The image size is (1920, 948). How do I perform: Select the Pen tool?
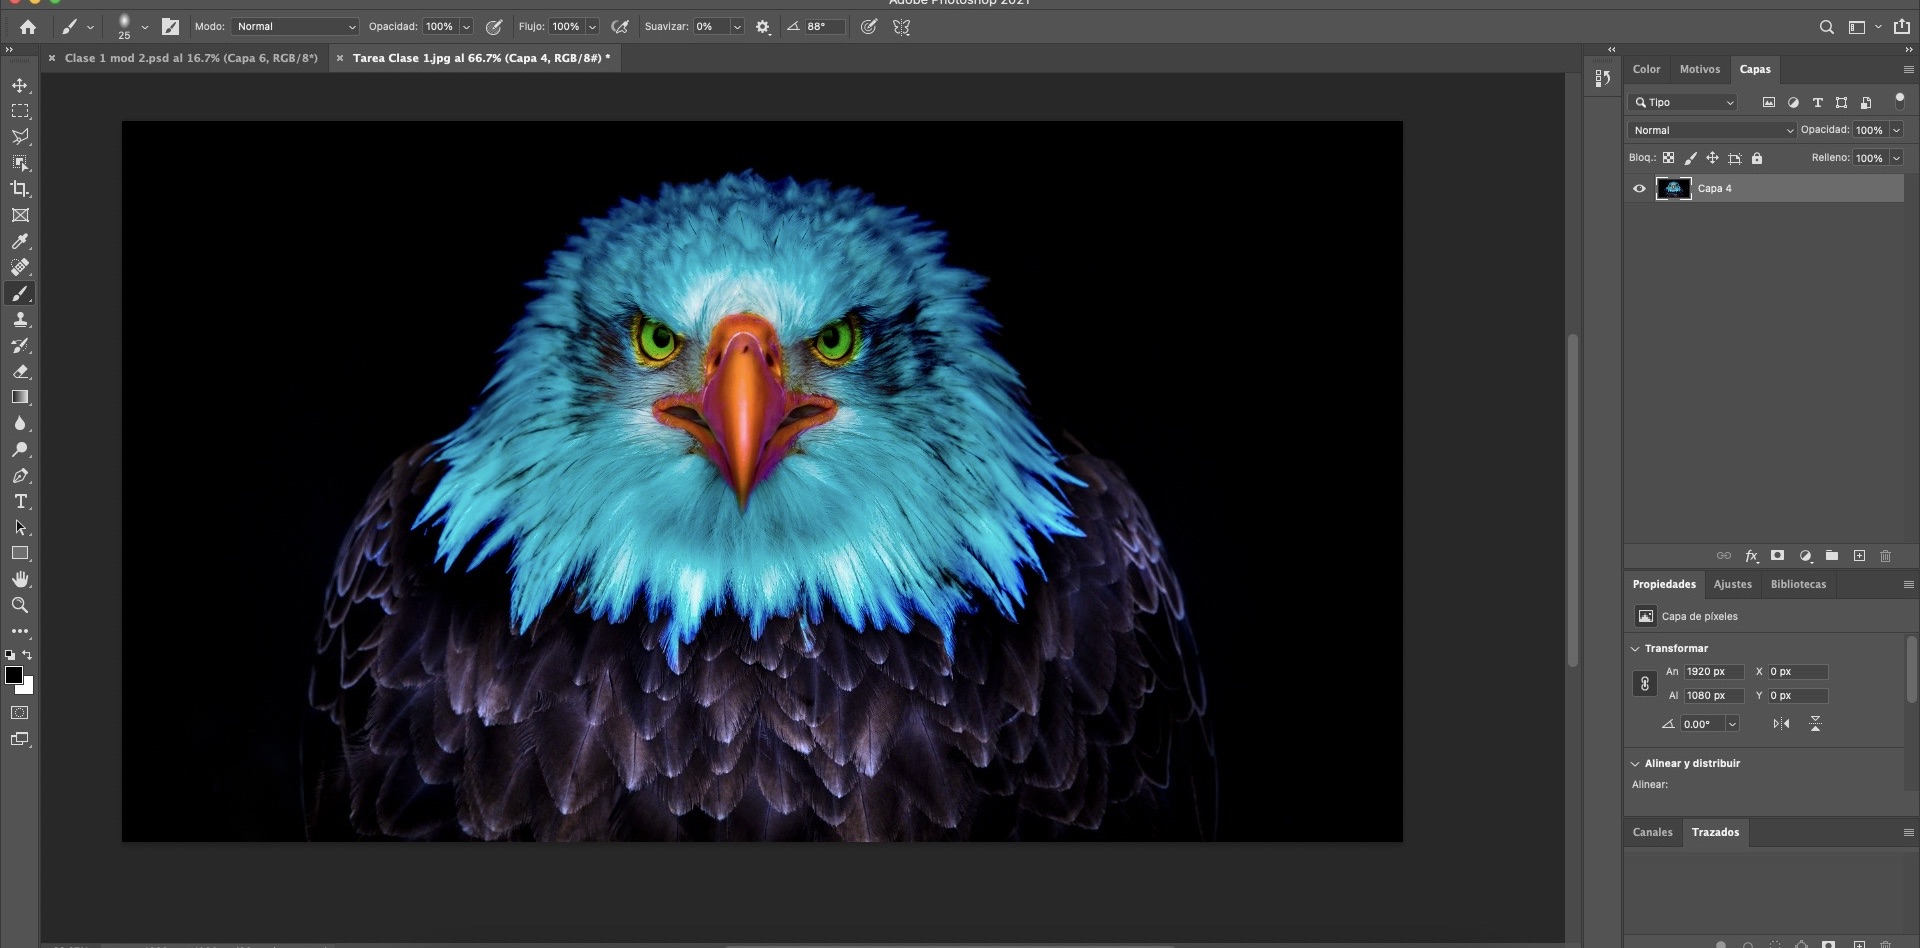point(20,475)
